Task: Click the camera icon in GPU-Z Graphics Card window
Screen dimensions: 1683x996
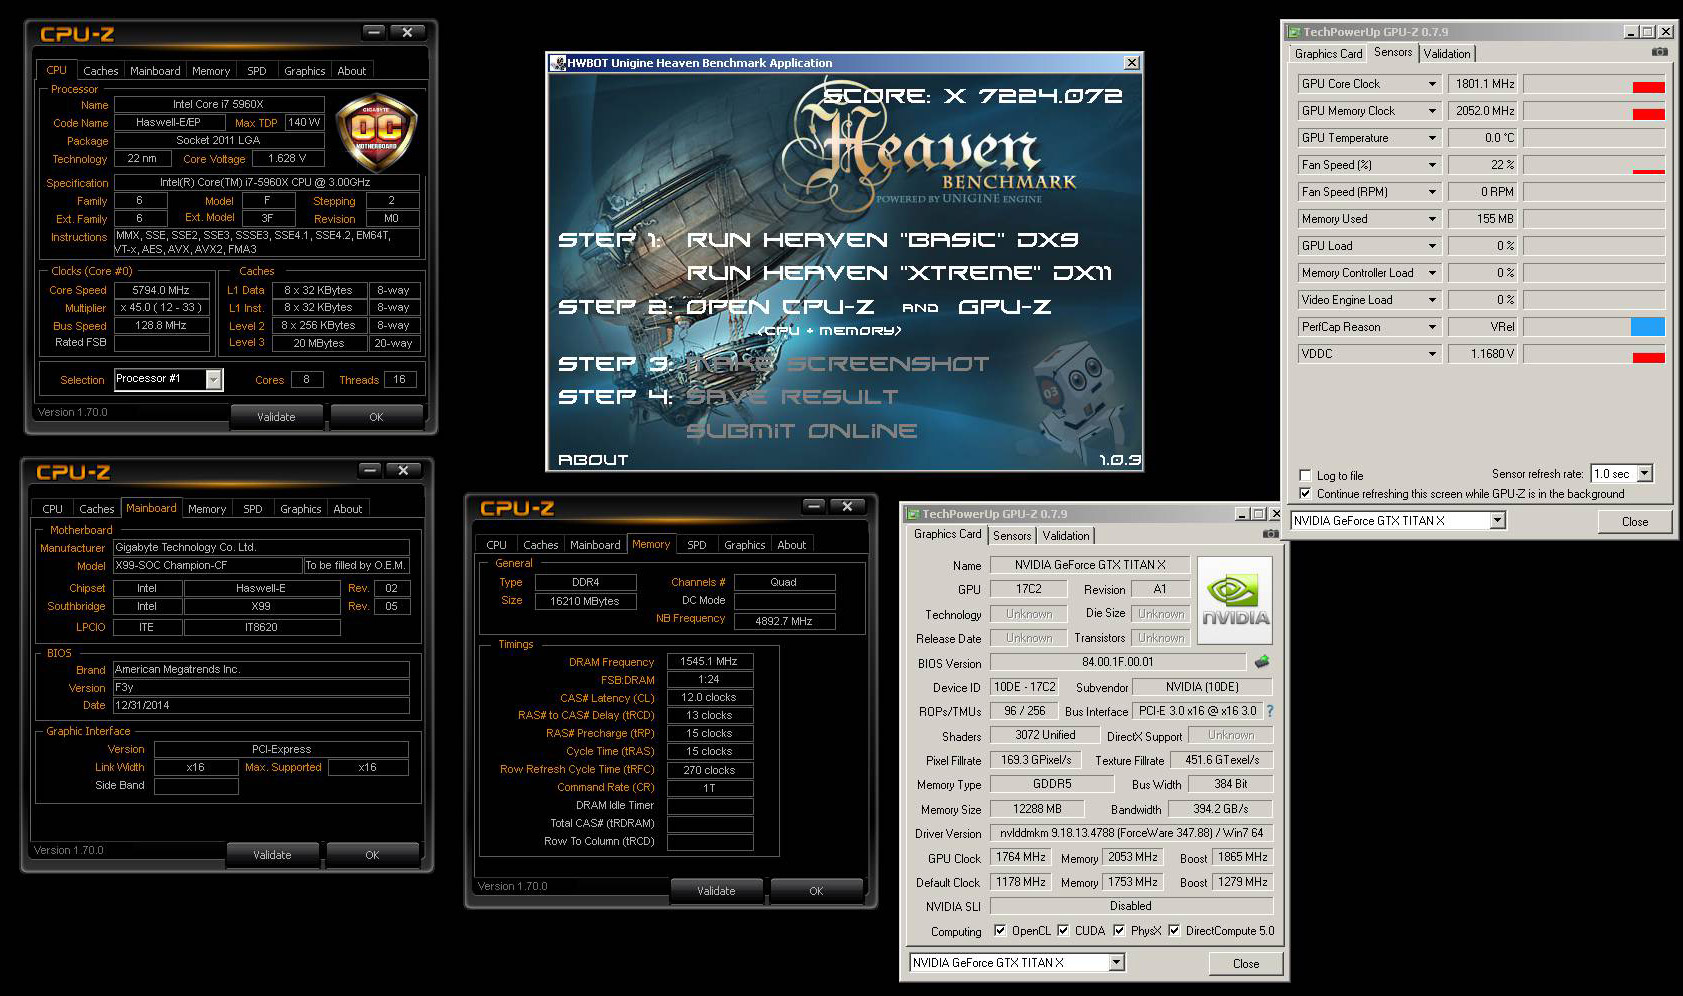Action: coord(1270,534)
